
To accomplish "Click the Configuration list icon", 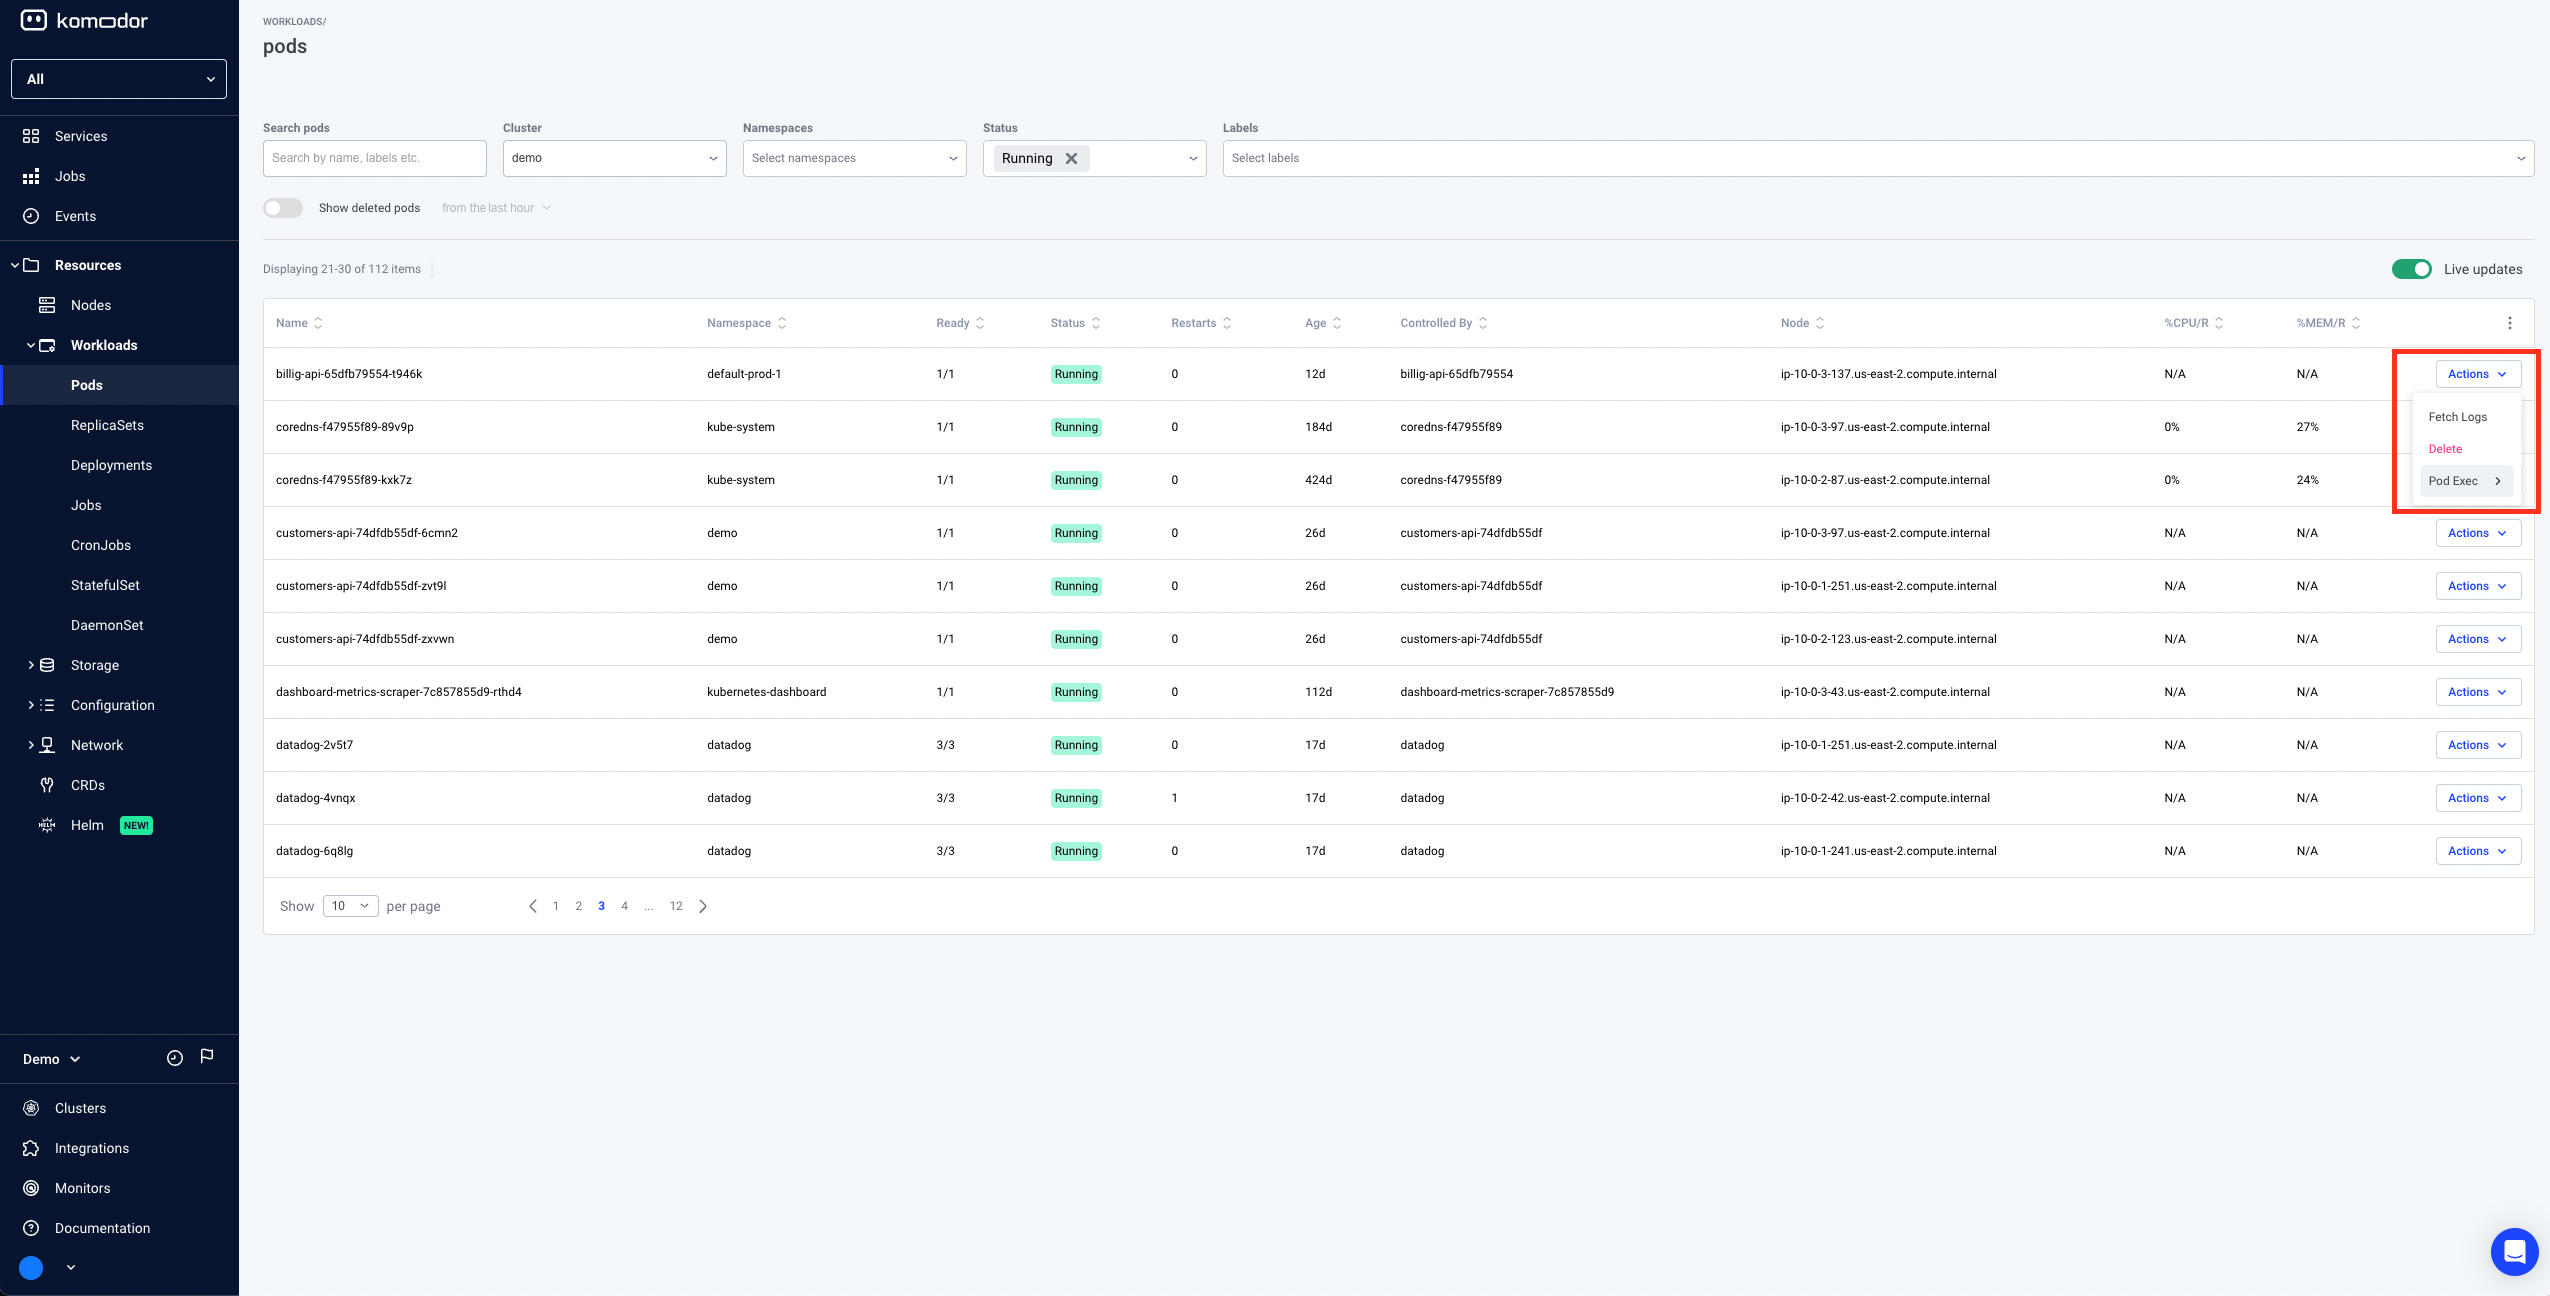I will (x=47, y=705).
